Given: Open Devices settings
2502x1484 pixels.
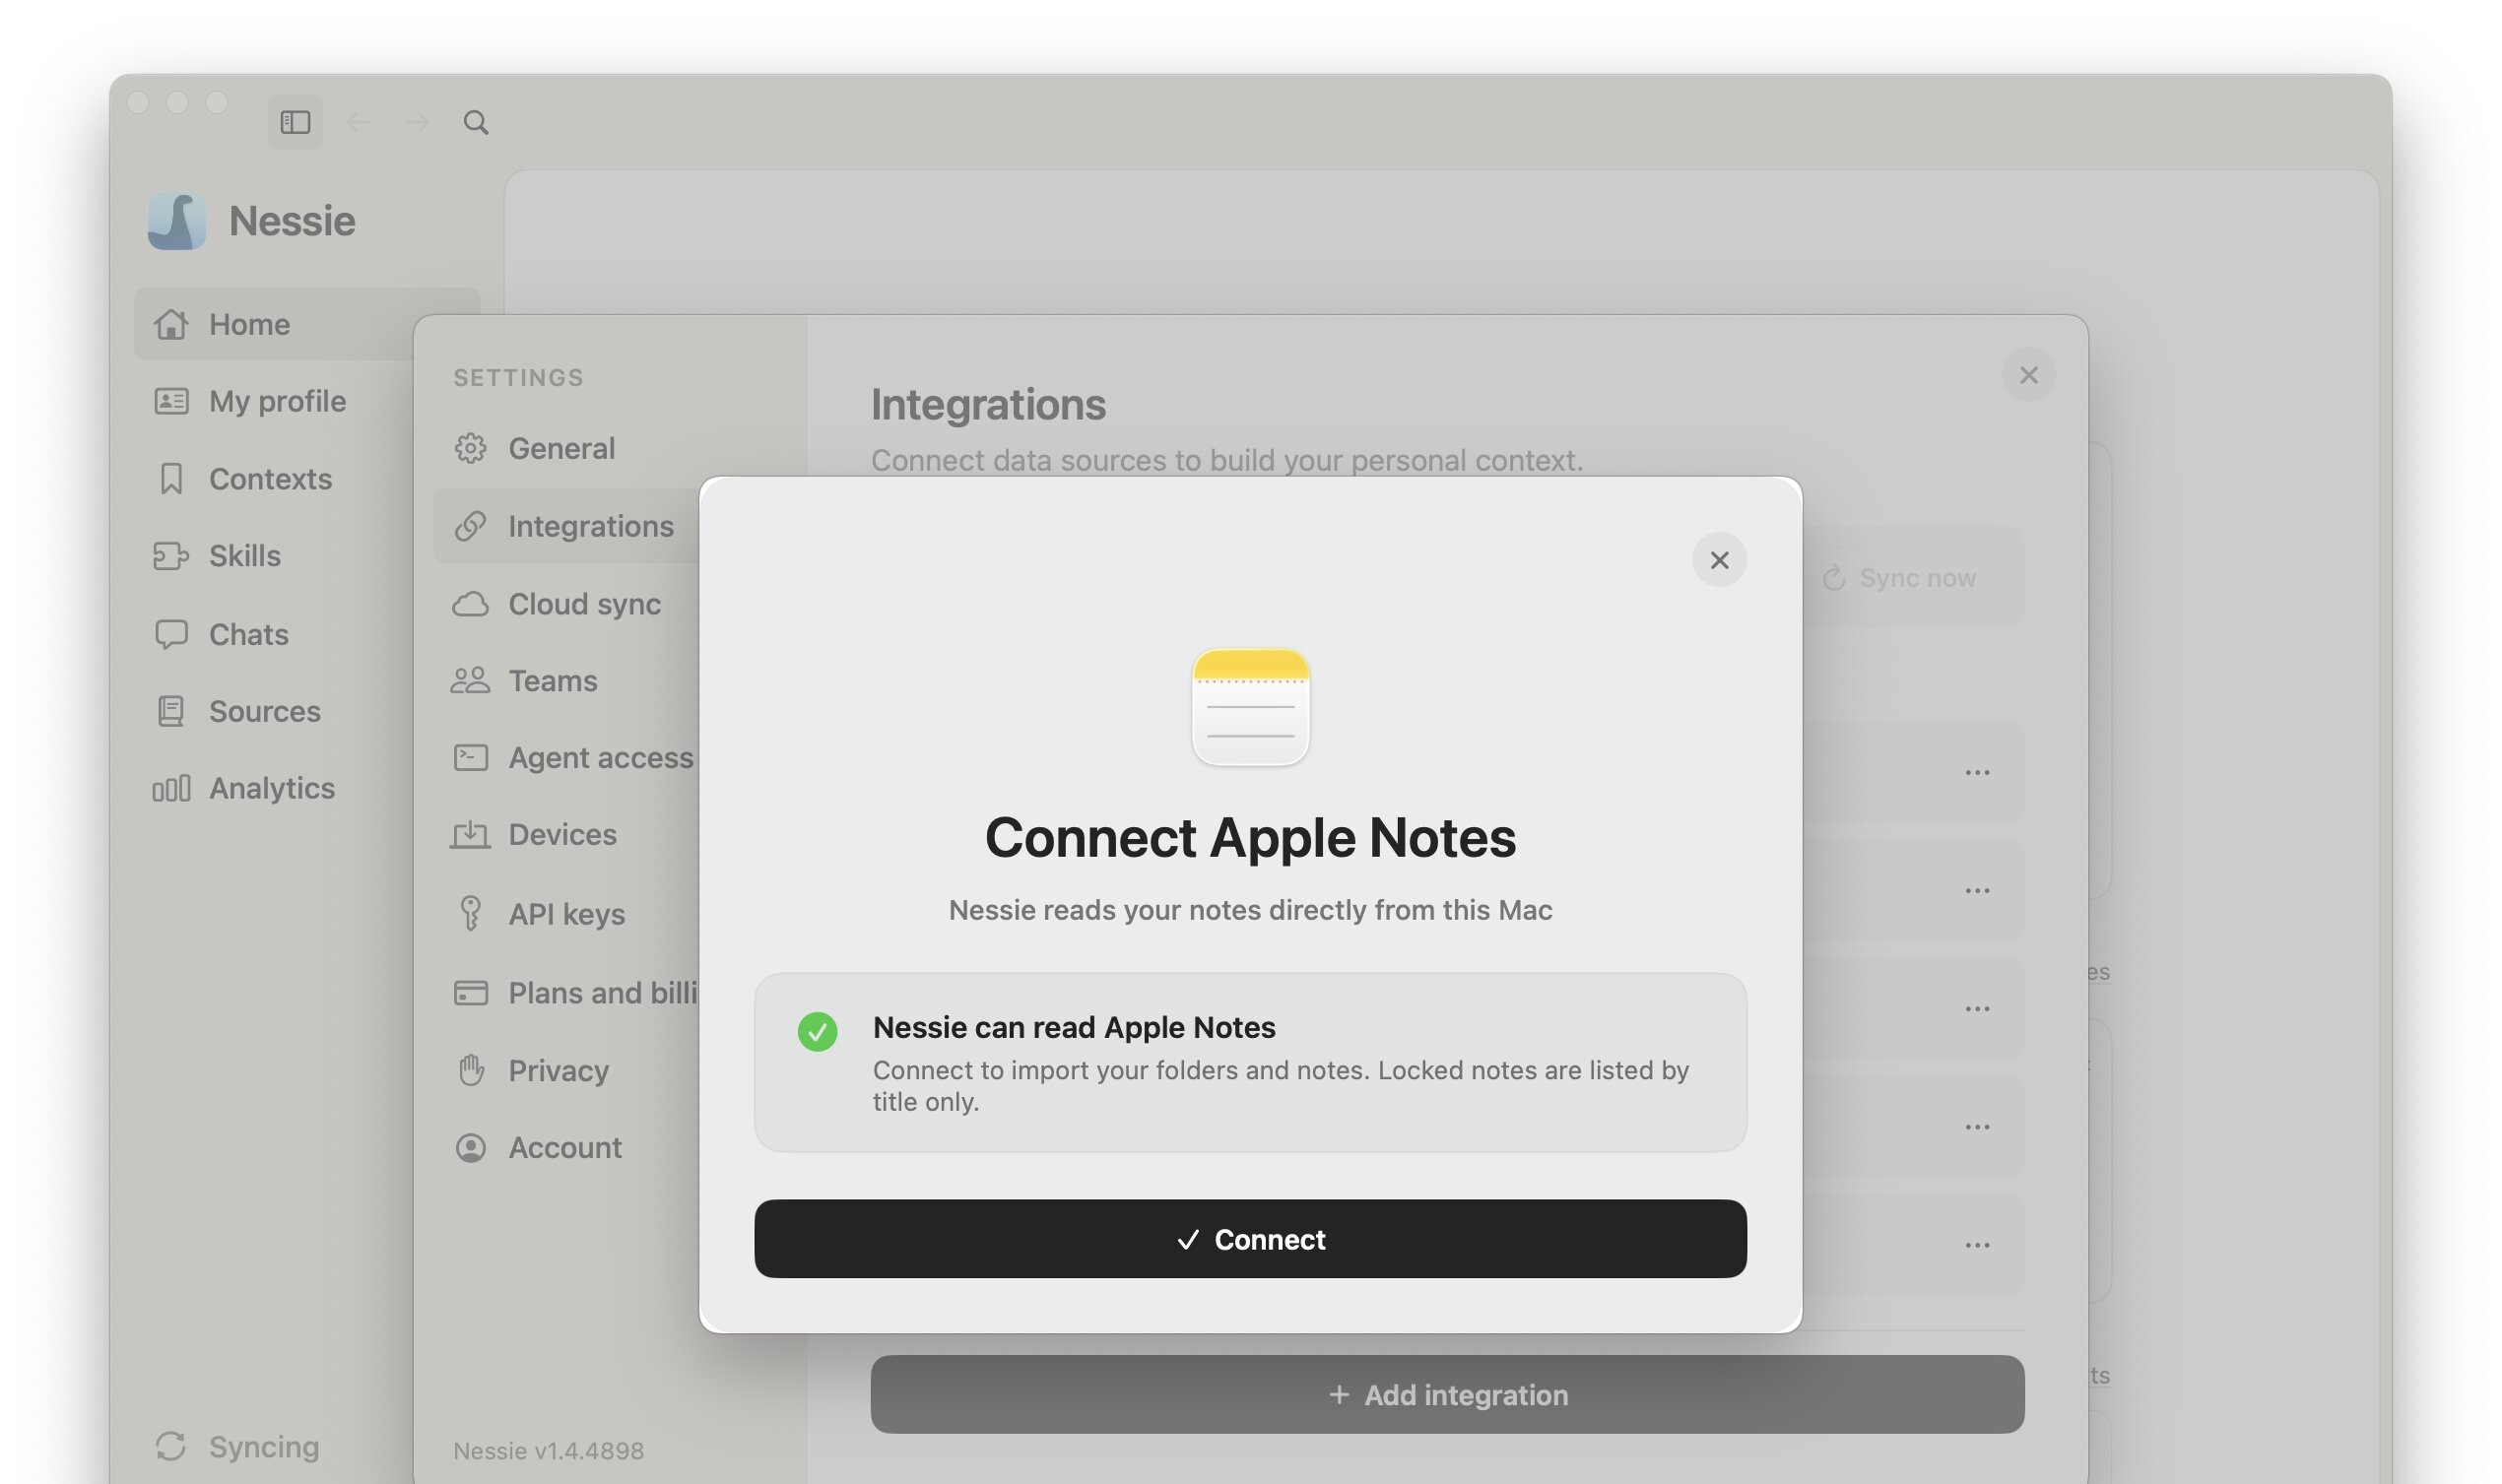Looking at the screenshot, I should [x=534, y=834].
